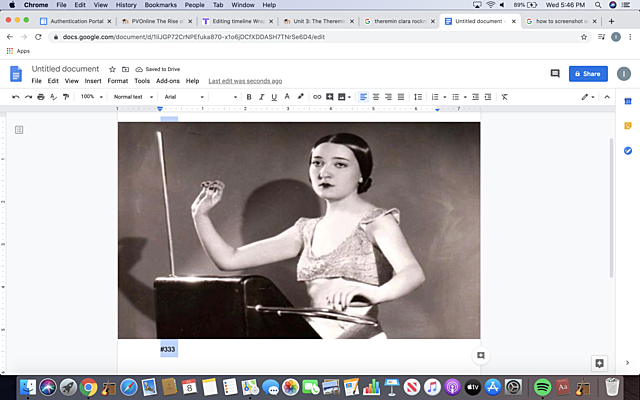This screenshot has height=400, width=640.
Task: Click the browser Reload button
Action: pos(38,37)
